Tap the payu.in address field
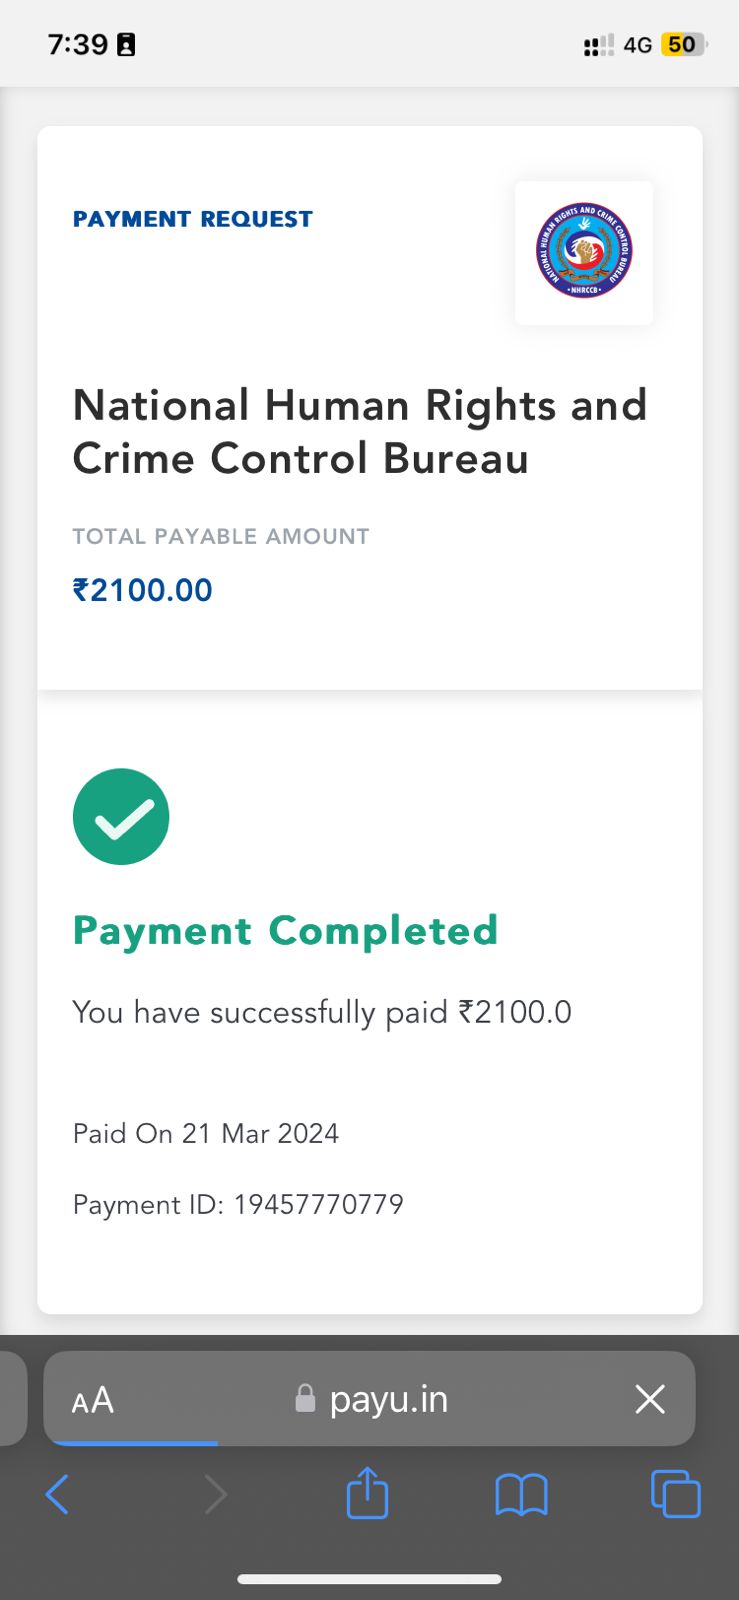Viewport: 739px width, 1600px height. click(x=389, y=1399)
